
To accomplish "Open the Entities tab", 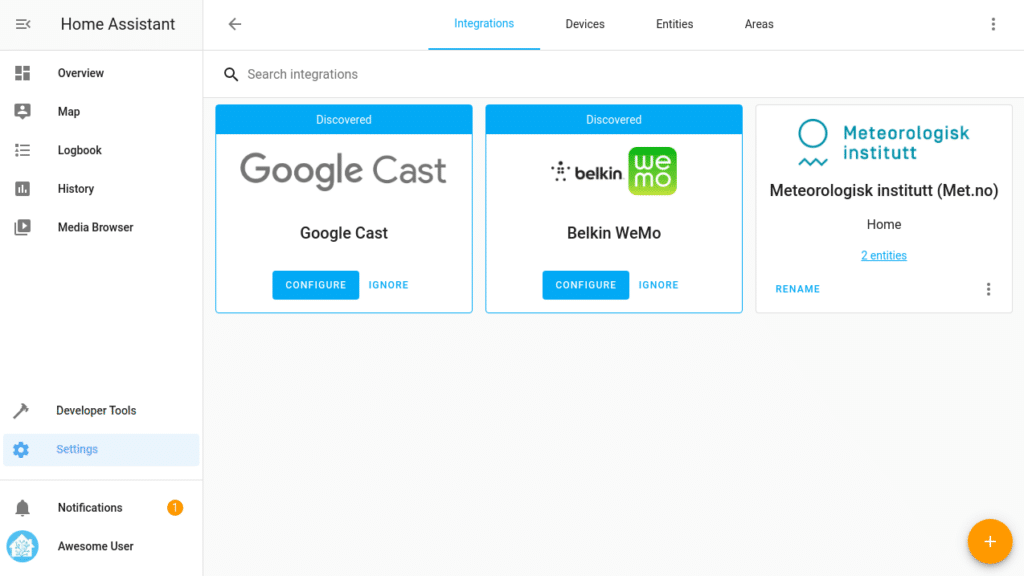I will pyautogui.click(x=674, y=24).
